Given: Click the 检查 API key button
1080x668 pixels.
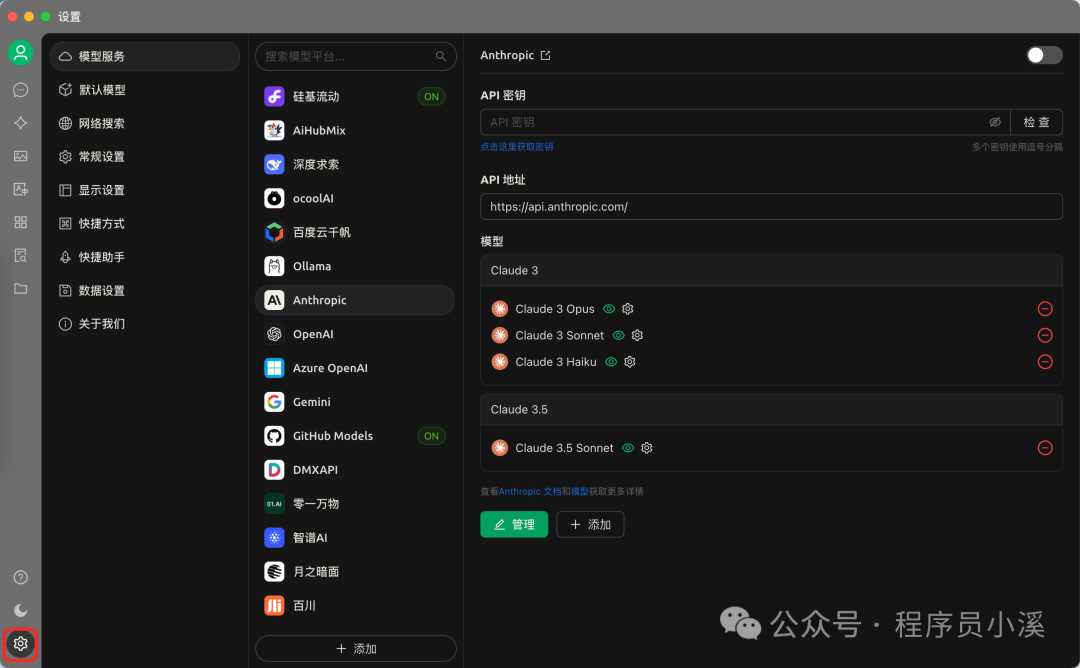Looking at the screenshot, I should [x=1036, y=122].
